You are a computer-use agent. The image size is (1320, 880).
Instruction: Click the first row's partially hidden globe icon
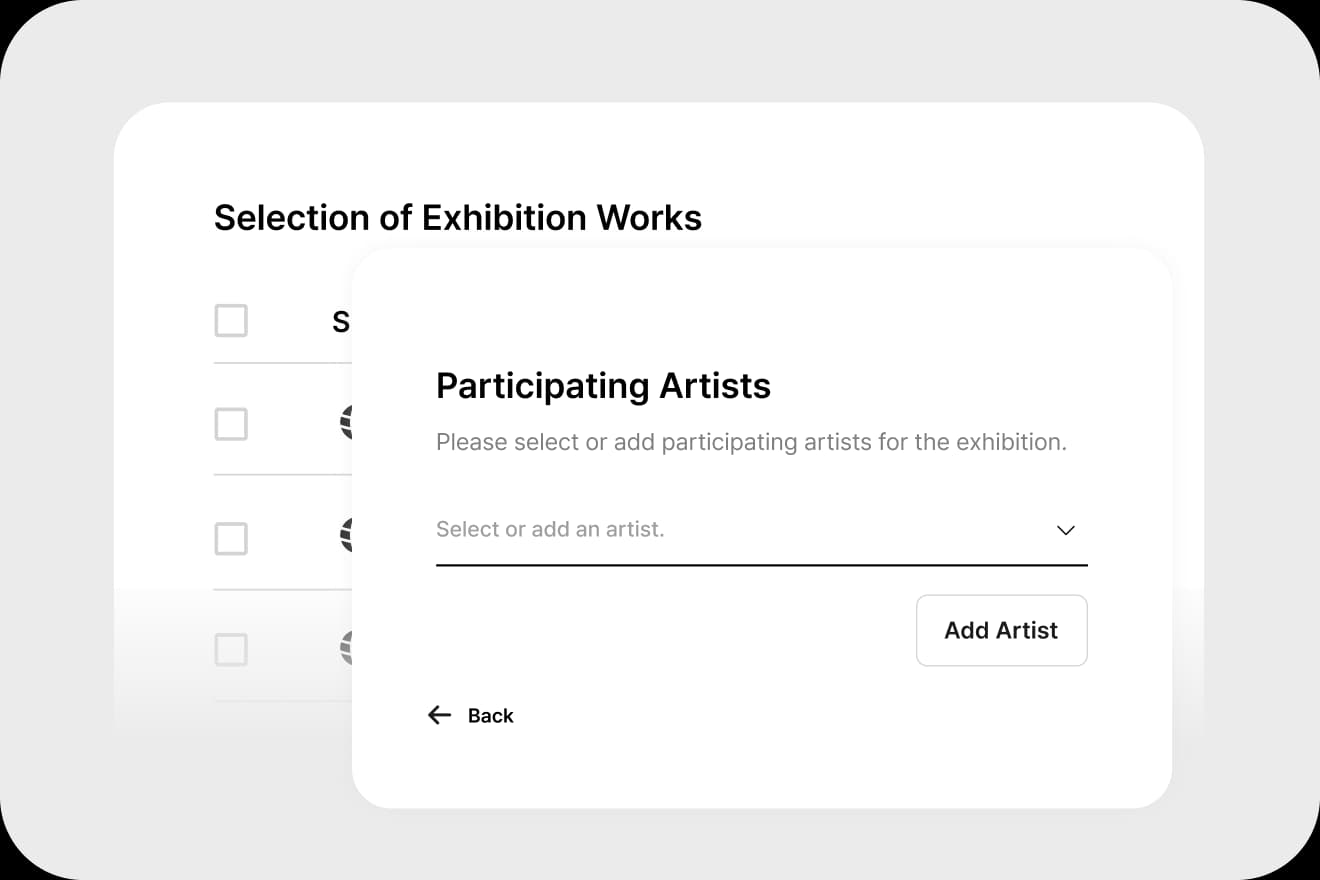click(x=346, y=424)
